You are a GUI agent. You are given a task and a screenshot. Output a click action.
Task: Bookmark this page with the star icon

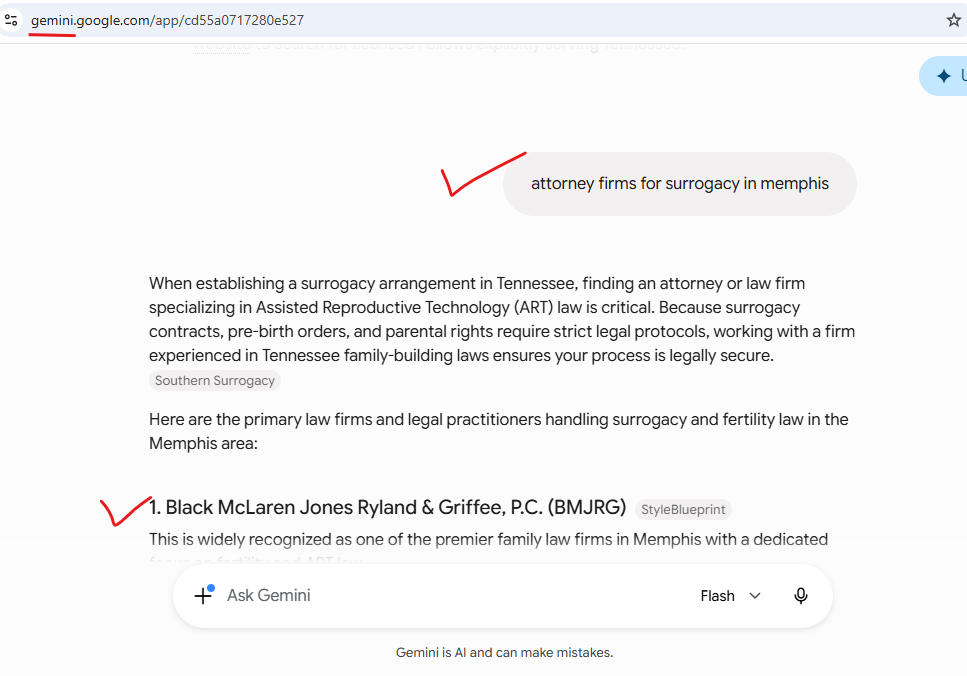point(953,20)
